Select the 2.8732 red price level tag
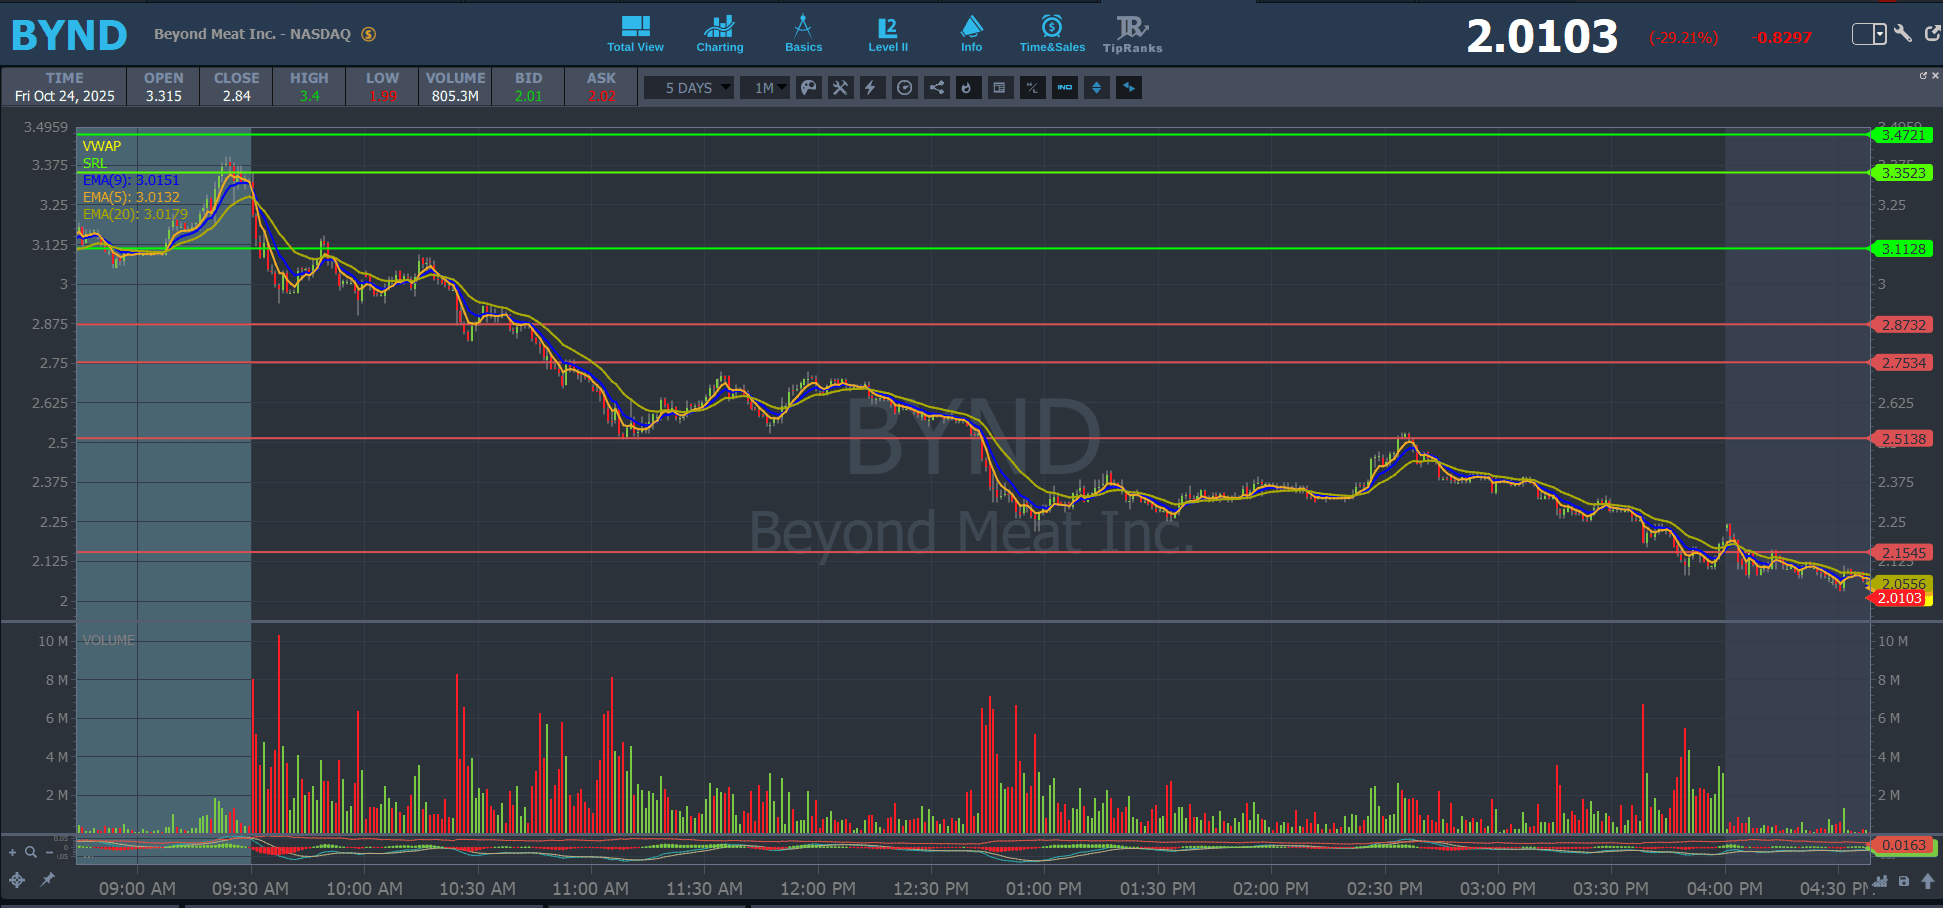 [x=1902, y=325]
